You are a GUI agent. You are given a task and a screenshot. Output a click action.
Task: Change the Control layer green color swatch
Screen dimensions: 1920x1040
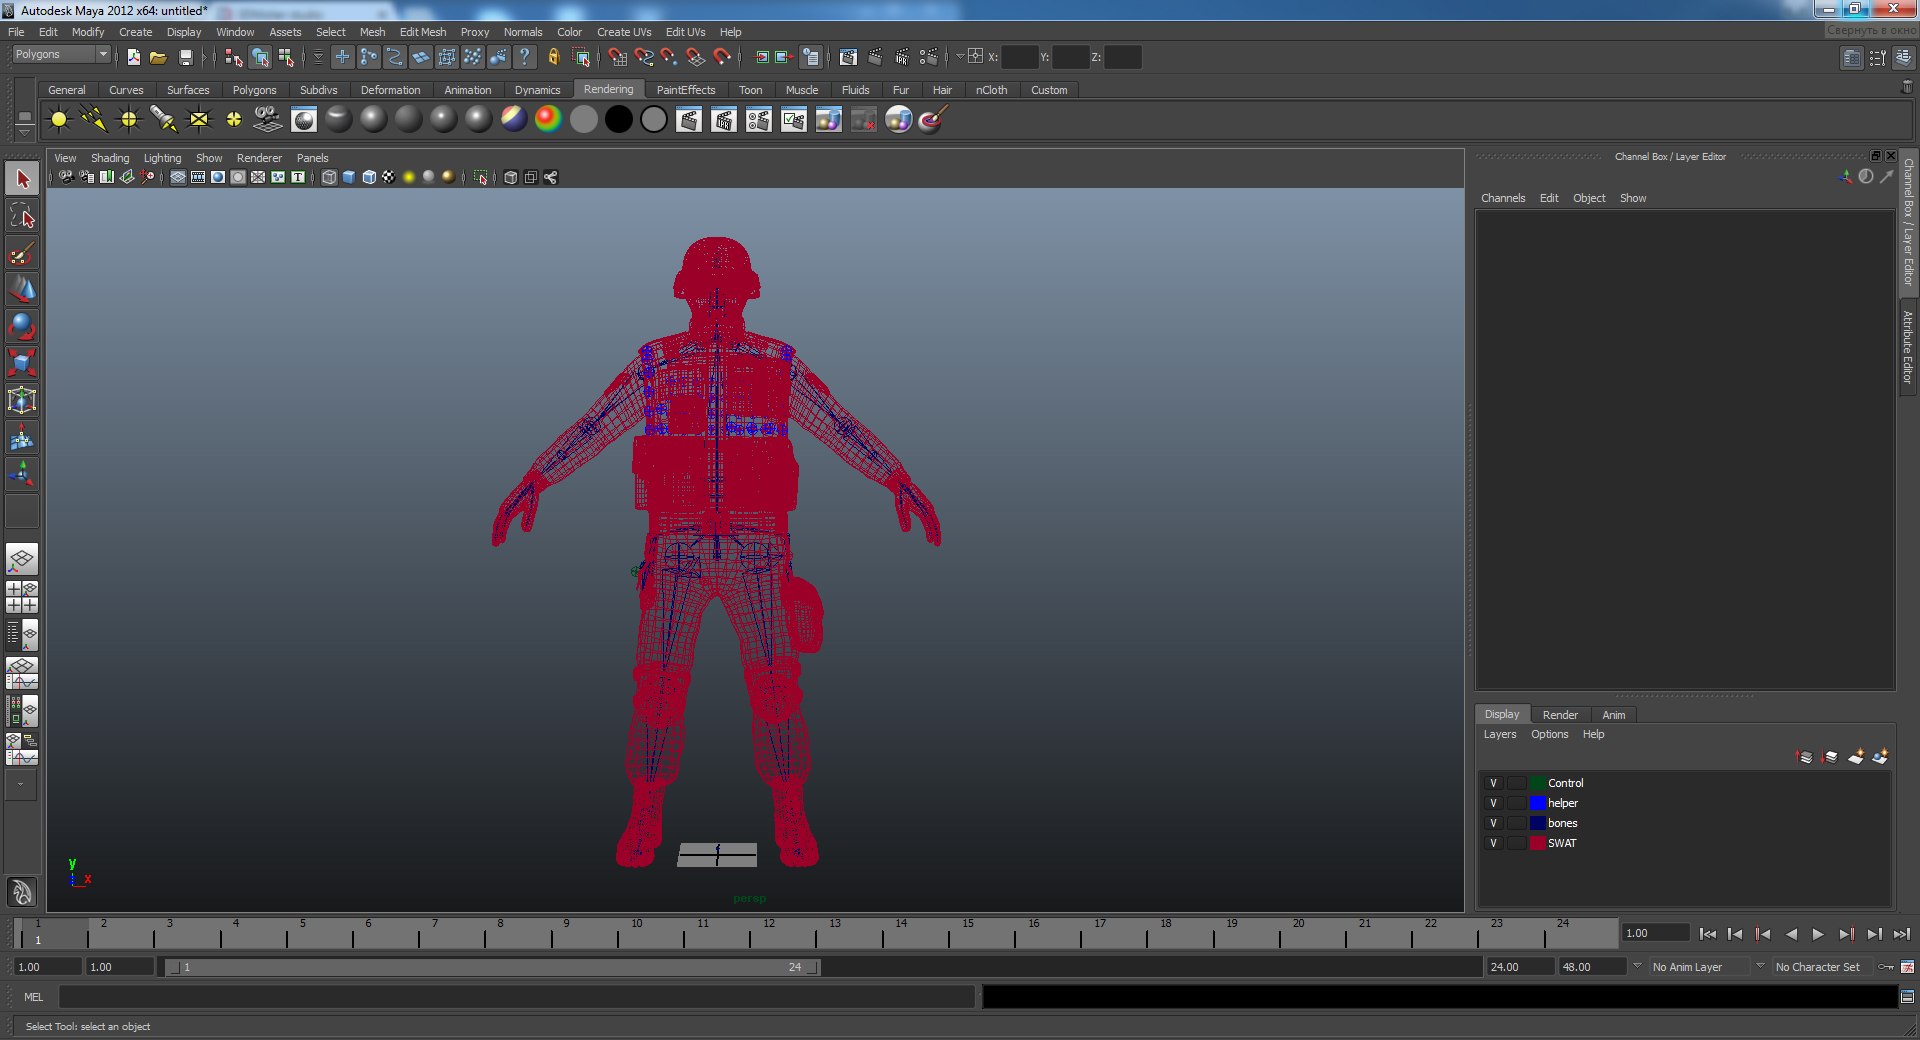pos(1538,783)
